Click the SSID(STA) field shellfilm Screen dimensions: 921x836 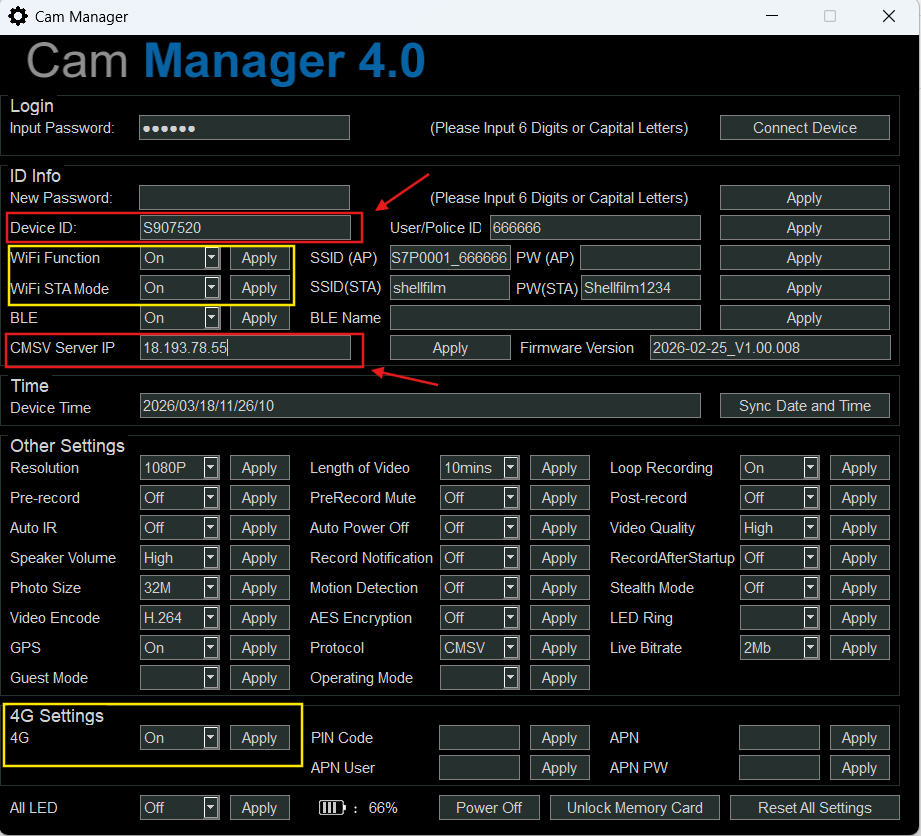(x=450, y=288)
